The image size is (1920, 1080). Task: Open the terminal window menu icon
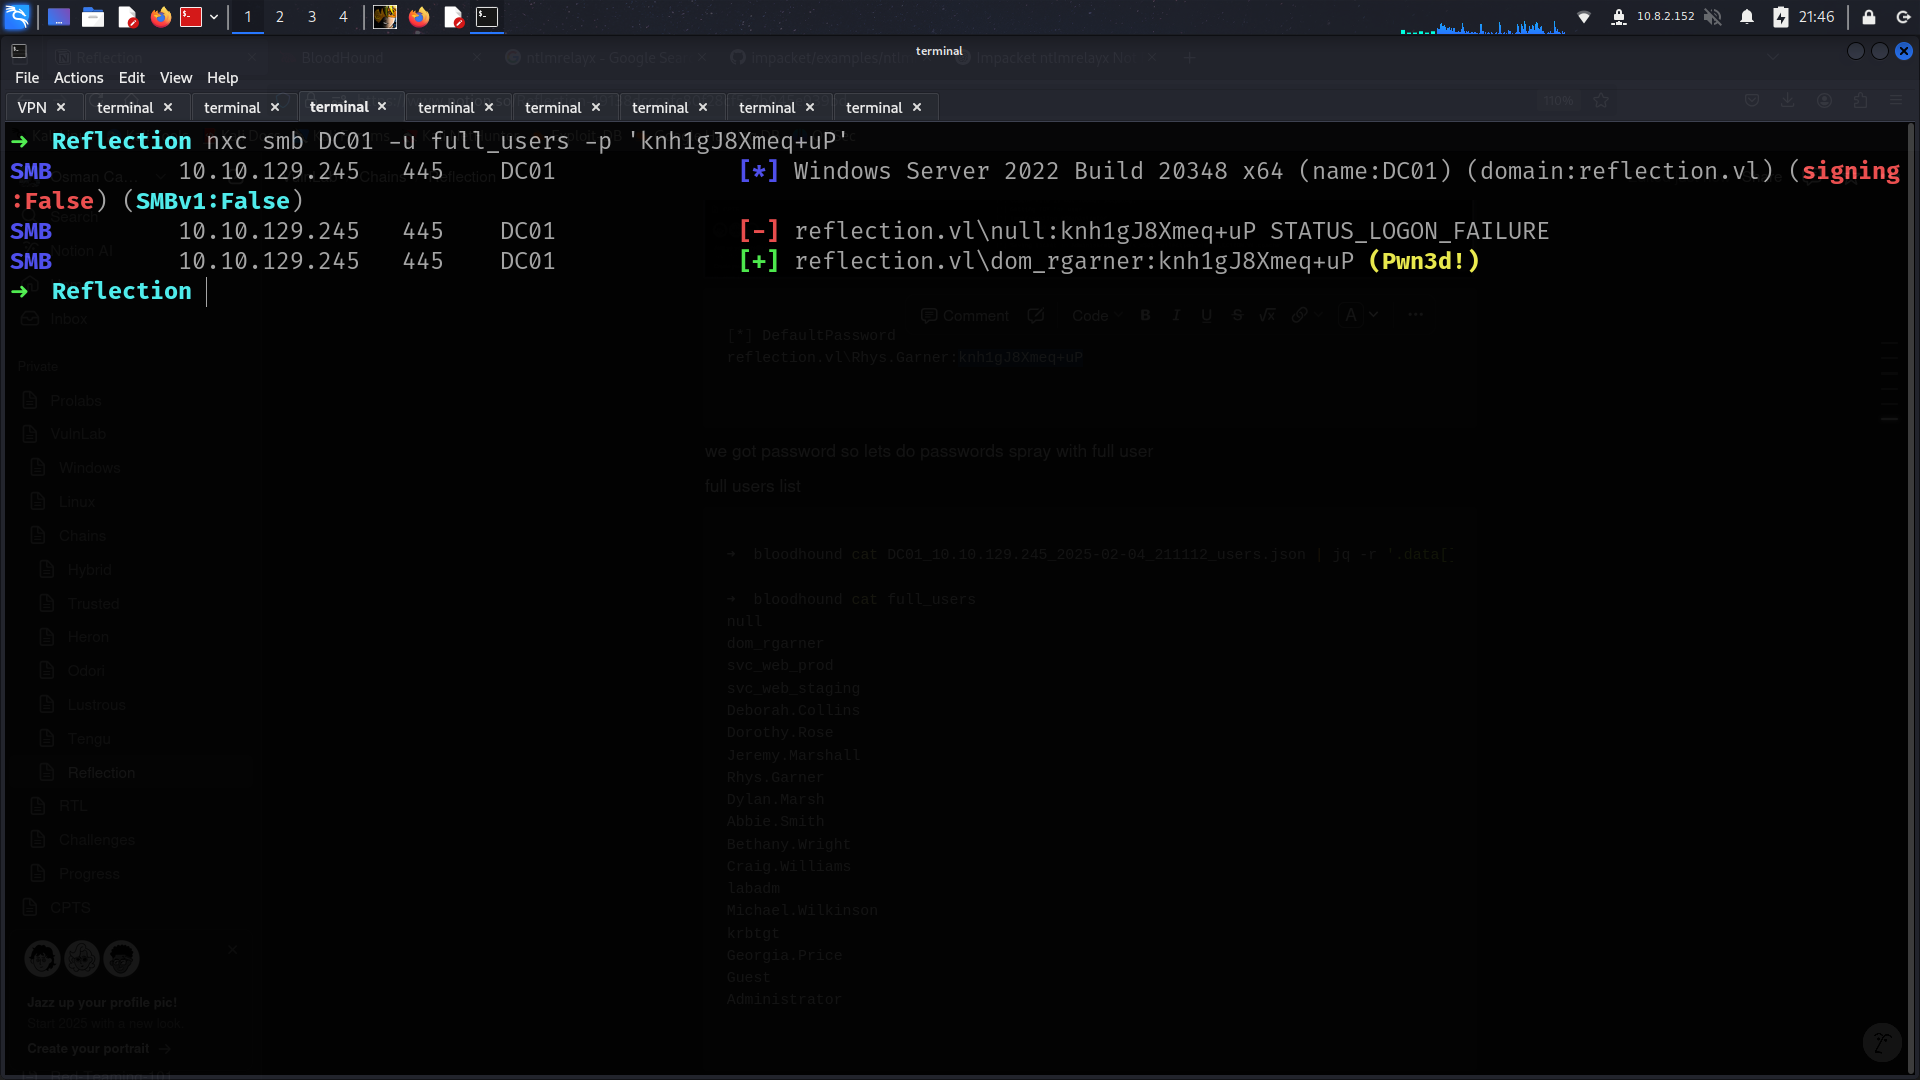coord(19,51)
